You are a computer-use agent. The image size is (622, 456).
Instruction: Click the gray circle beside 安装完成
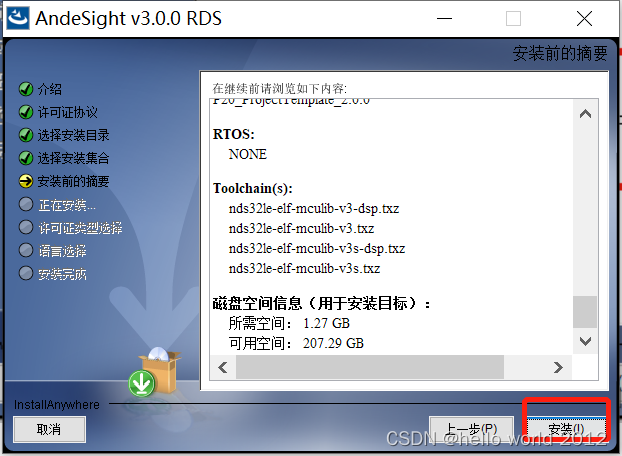click(x=26, y=274)
